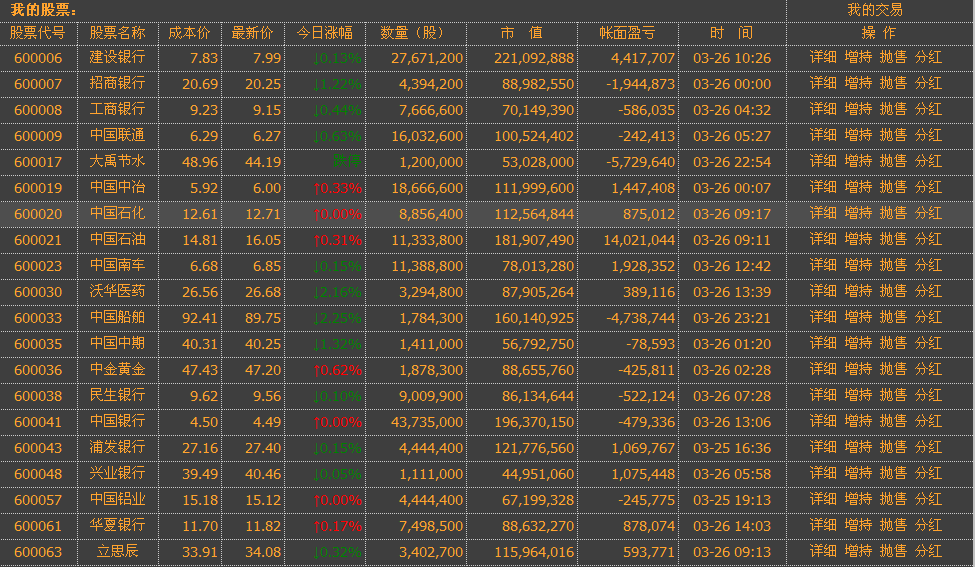Click 抛售 for 立思辰
The image size is (976, 567).
[x=893, y=551]
